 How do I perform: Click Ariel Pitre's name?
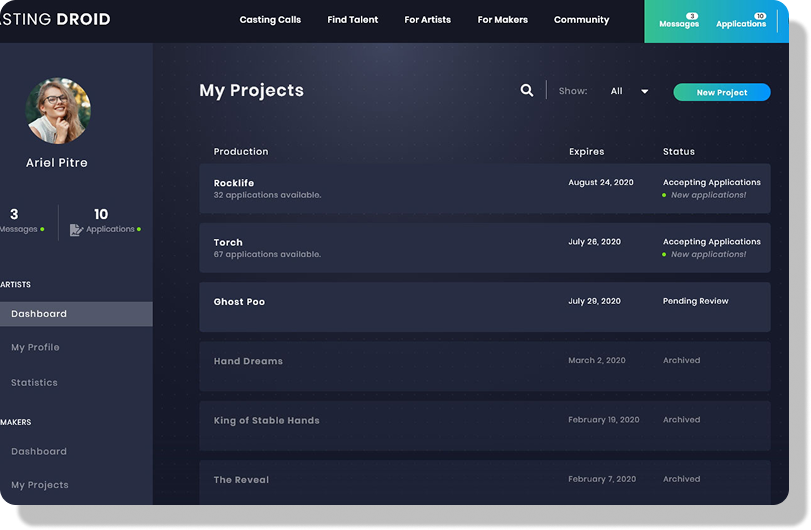coord(57,163)
